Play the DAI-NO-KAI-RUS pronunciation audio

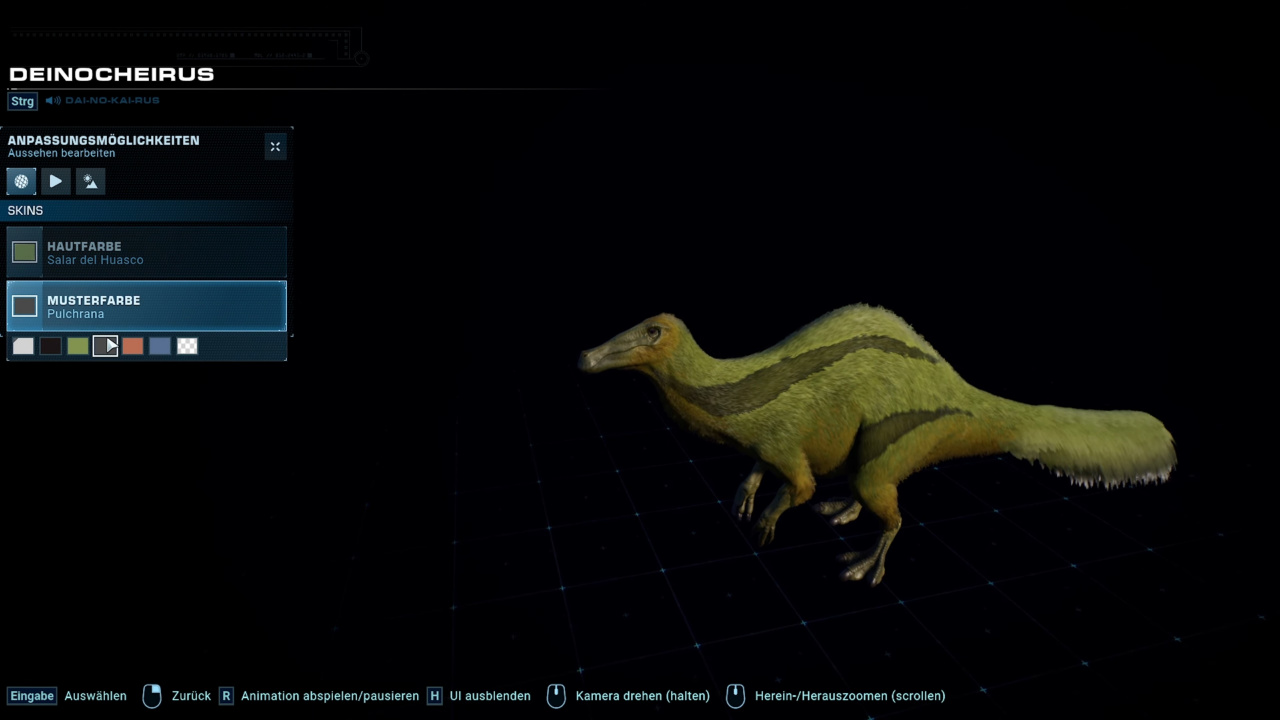pos(53,100)
